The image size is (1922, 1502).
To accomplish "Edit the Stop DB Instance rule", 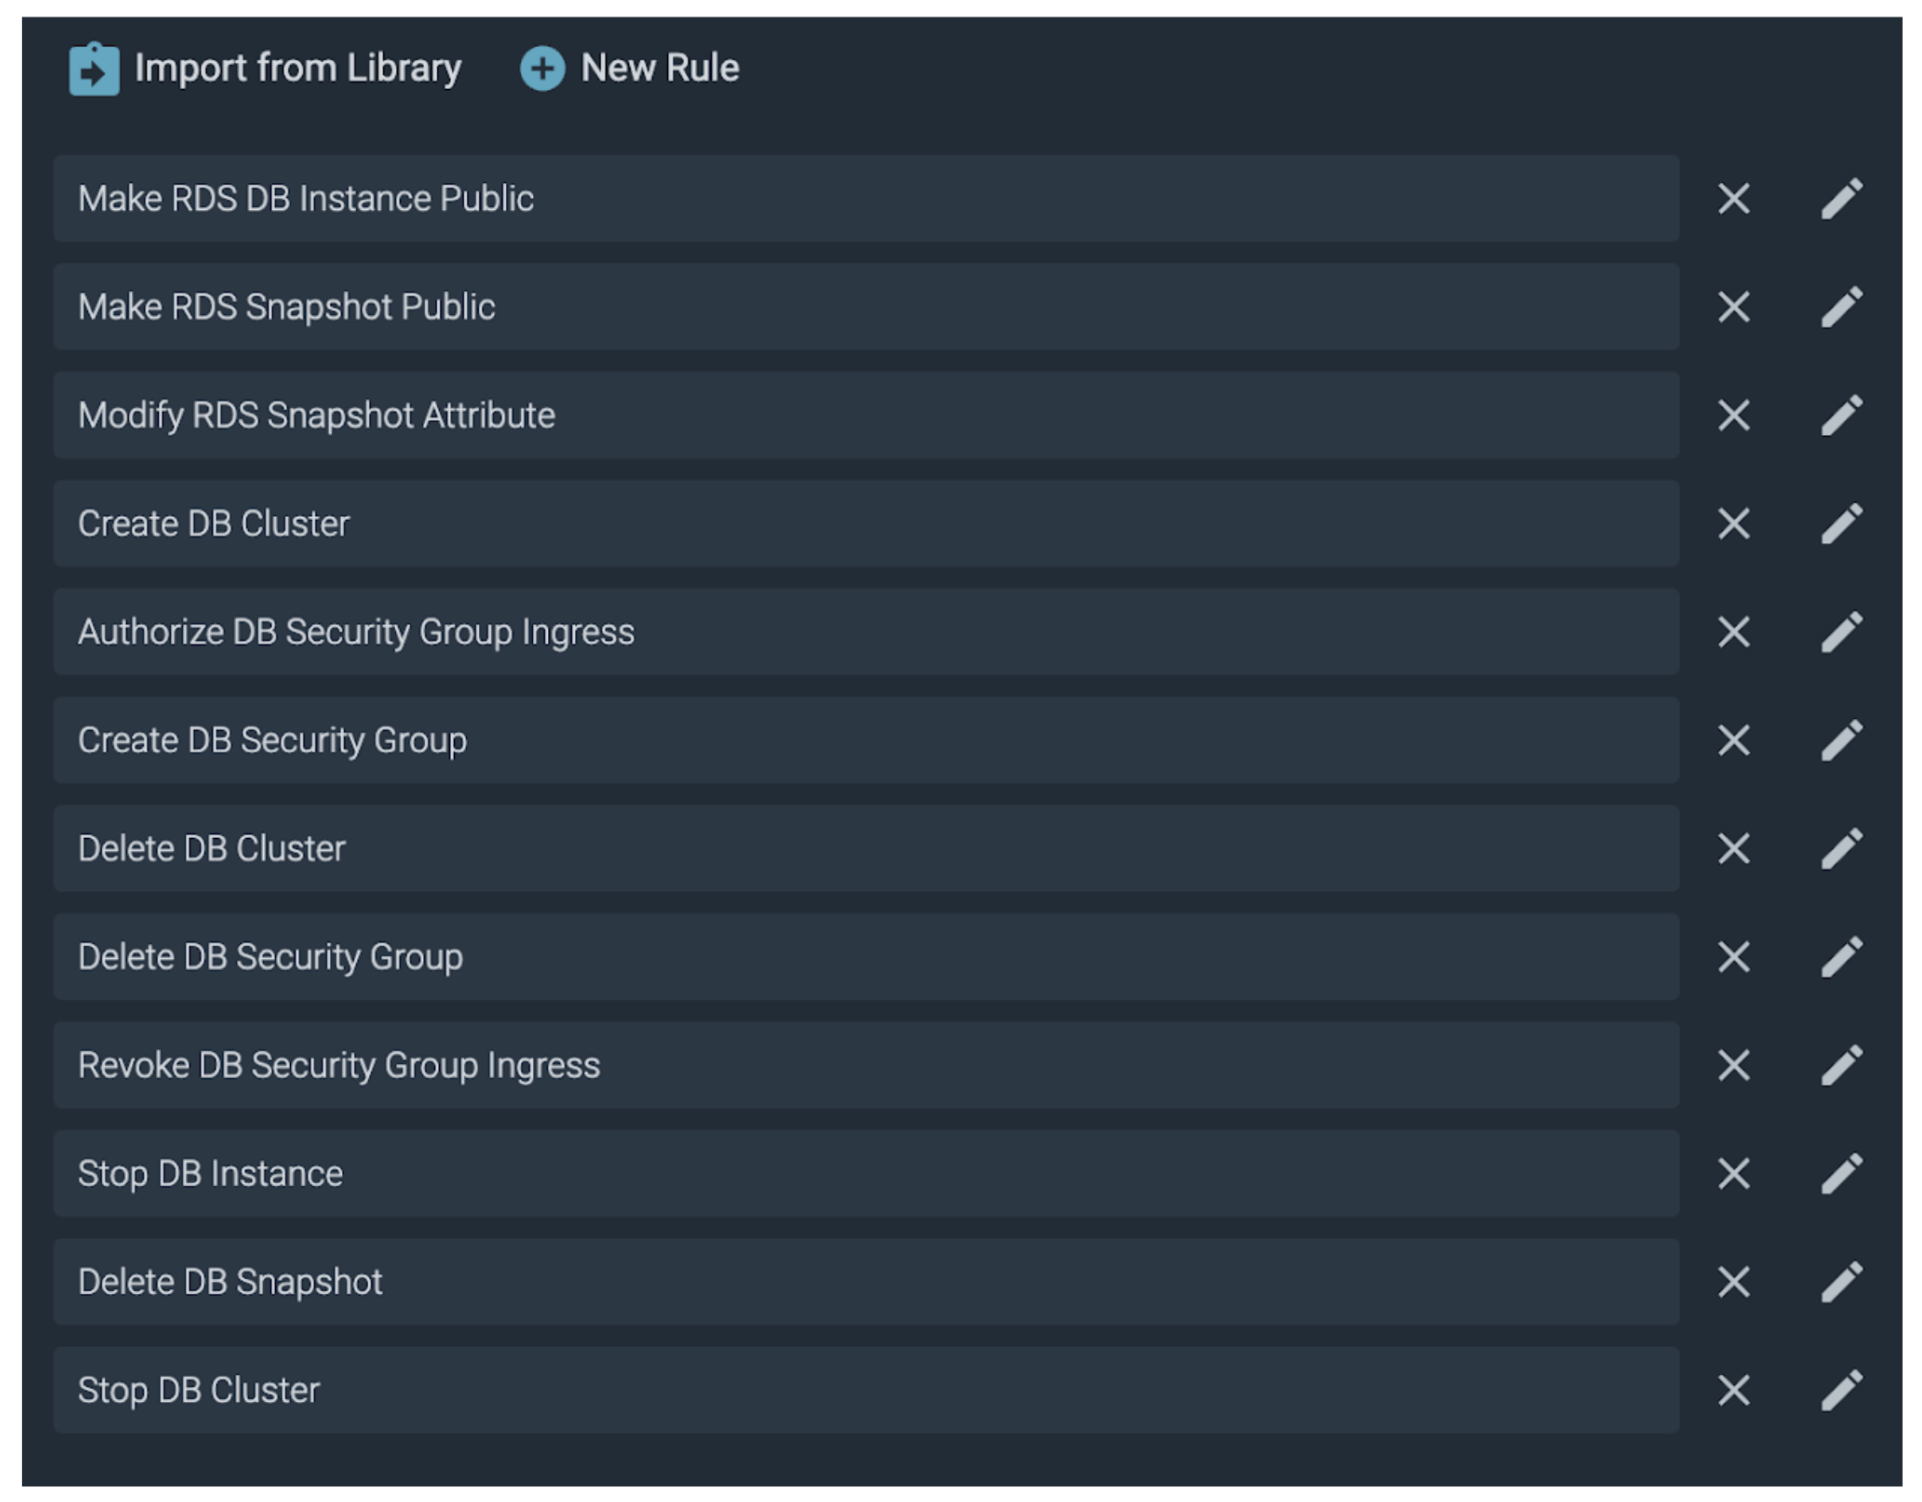I will click(x=1841, y=1173).
